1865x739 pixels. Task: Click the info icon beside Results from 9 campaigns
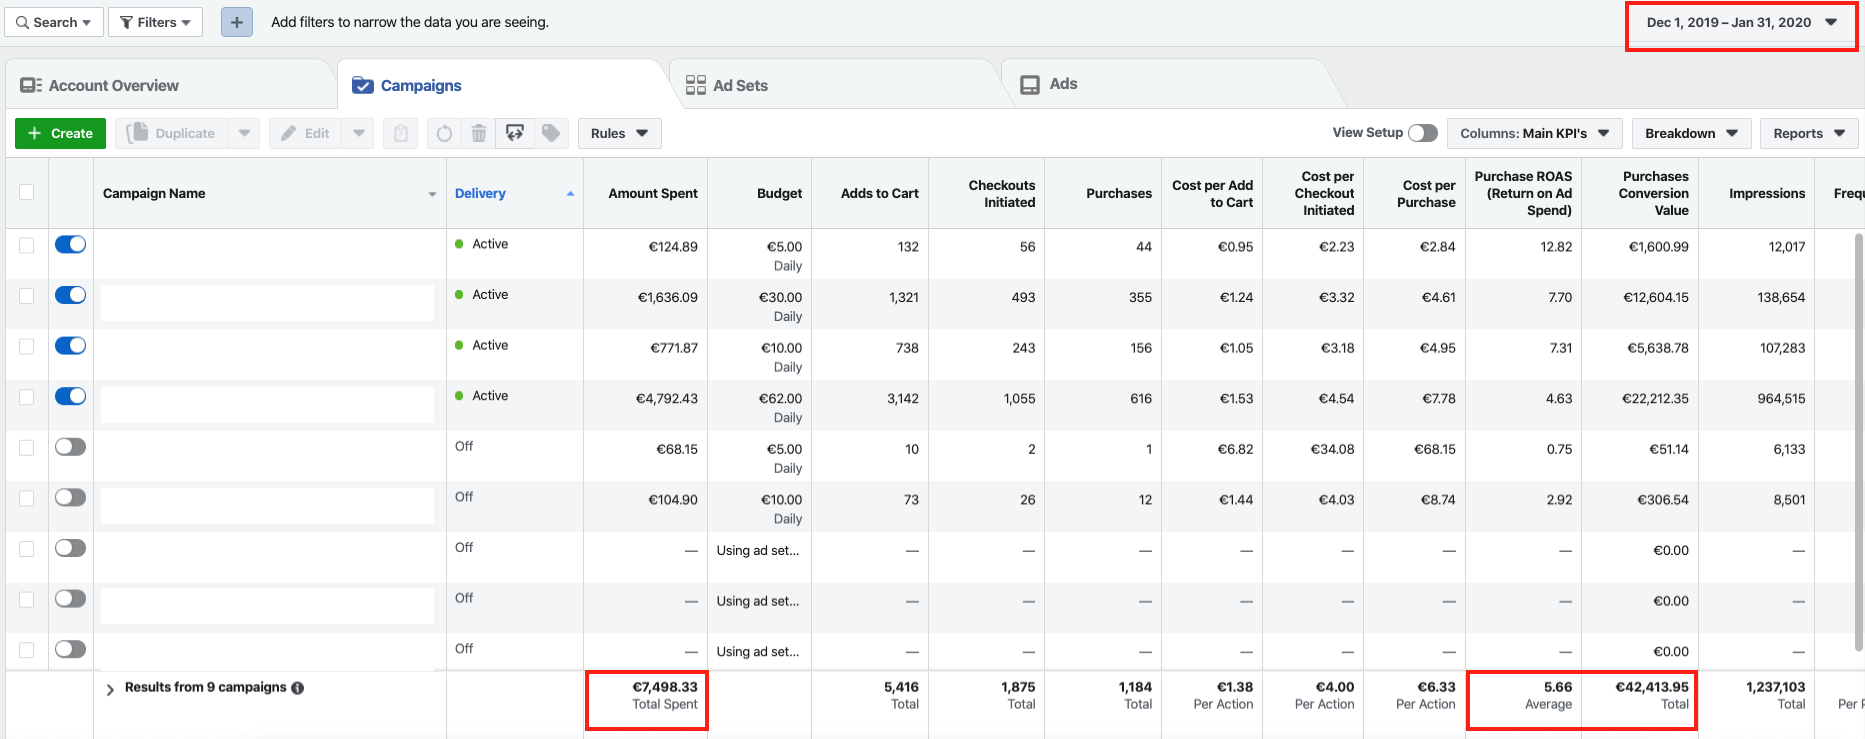point(298,688)
